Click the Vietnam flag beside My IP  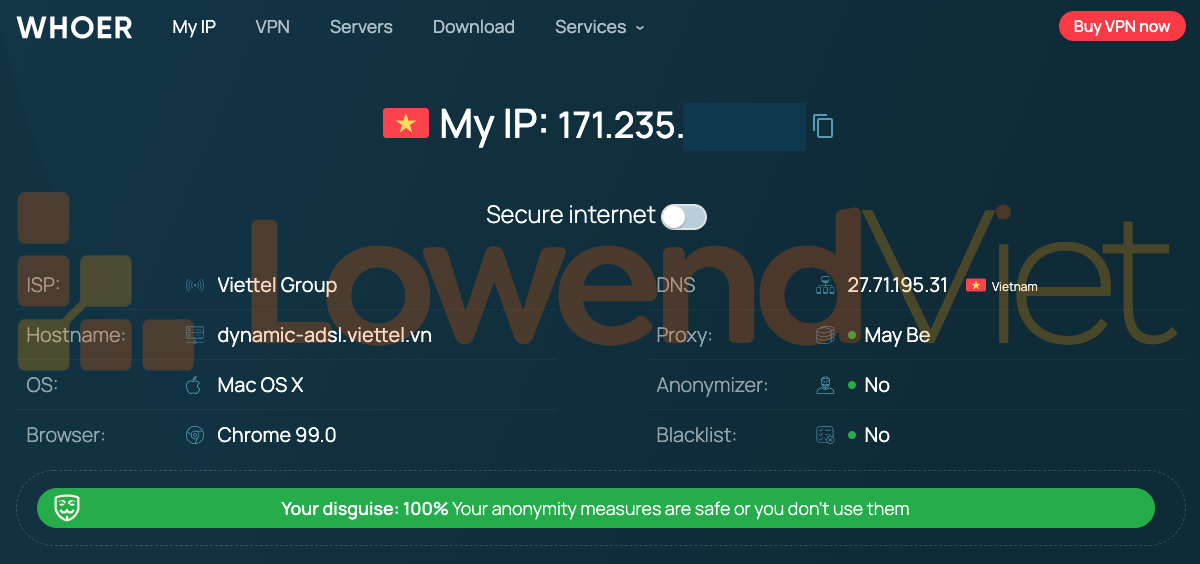pyautogui.click(x=405, y=124)
